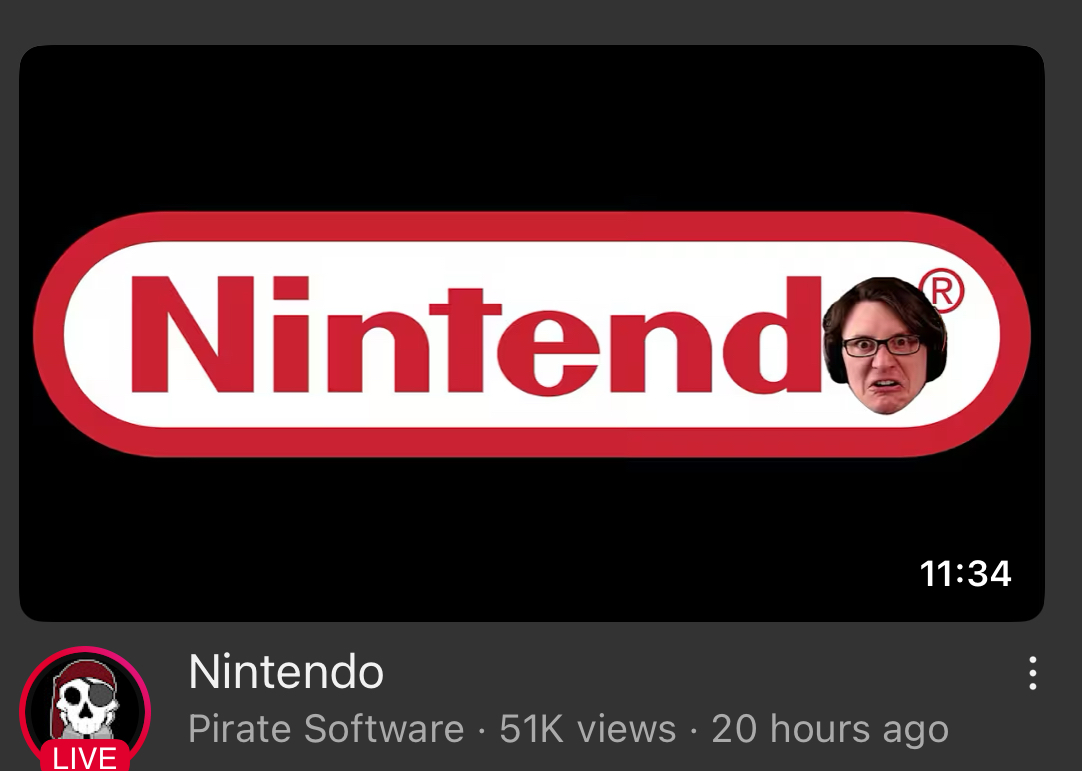Click the pirate's eyepatch on the avatar

pos(101,693)
